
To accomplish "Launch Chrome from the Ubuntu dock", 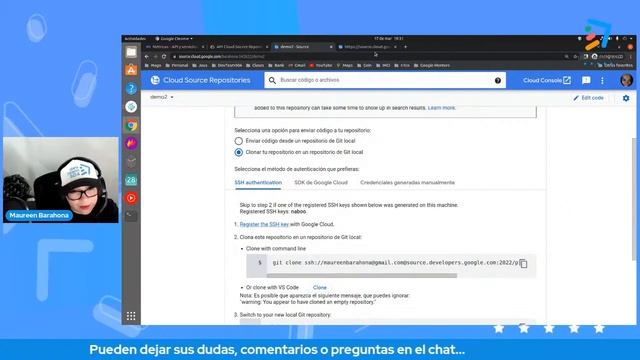I will tap(131, 125).
